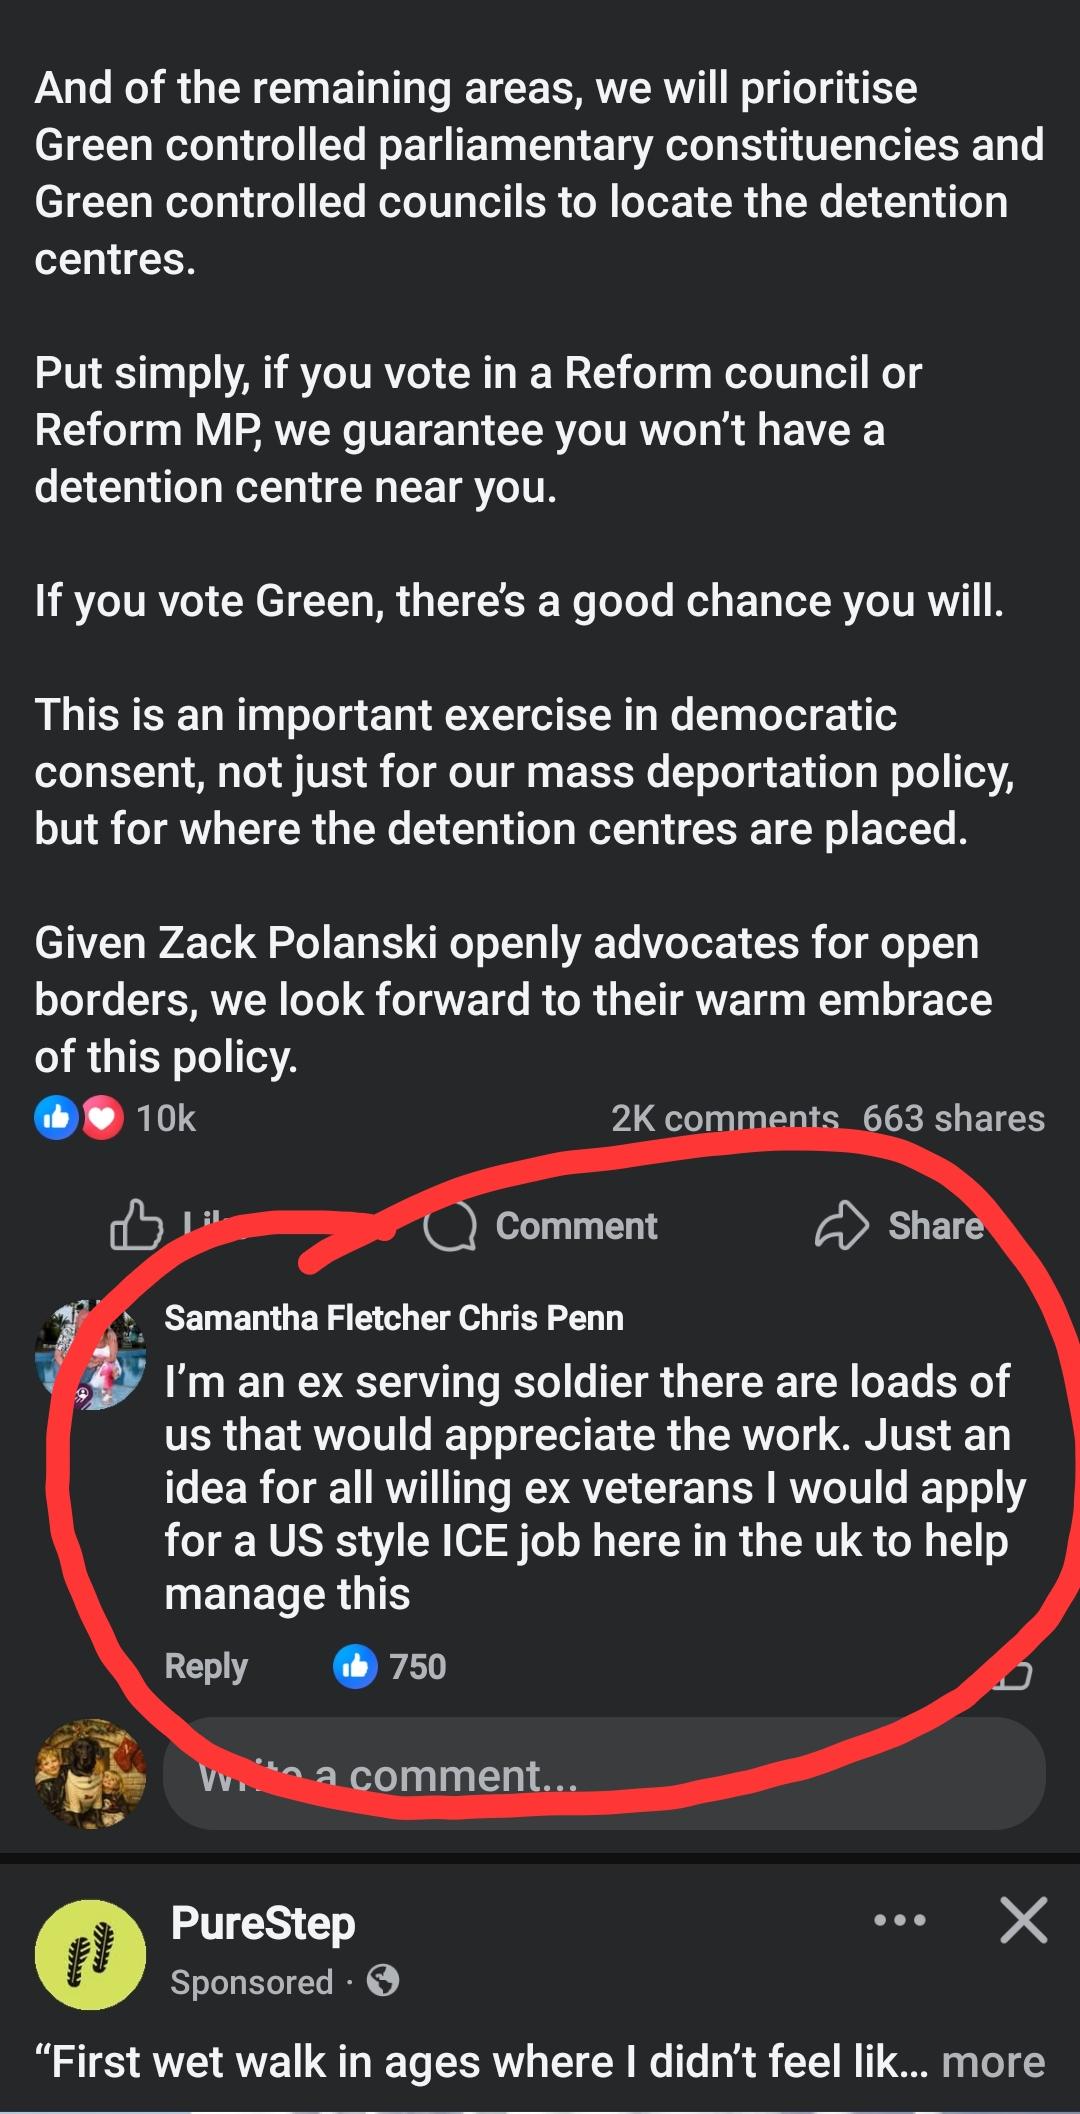Open Samantha Fletcher Chris Penn's profile name
Viewport: 1080px width, 2114px height.
pyautogui.click(x=394, y=1318)
